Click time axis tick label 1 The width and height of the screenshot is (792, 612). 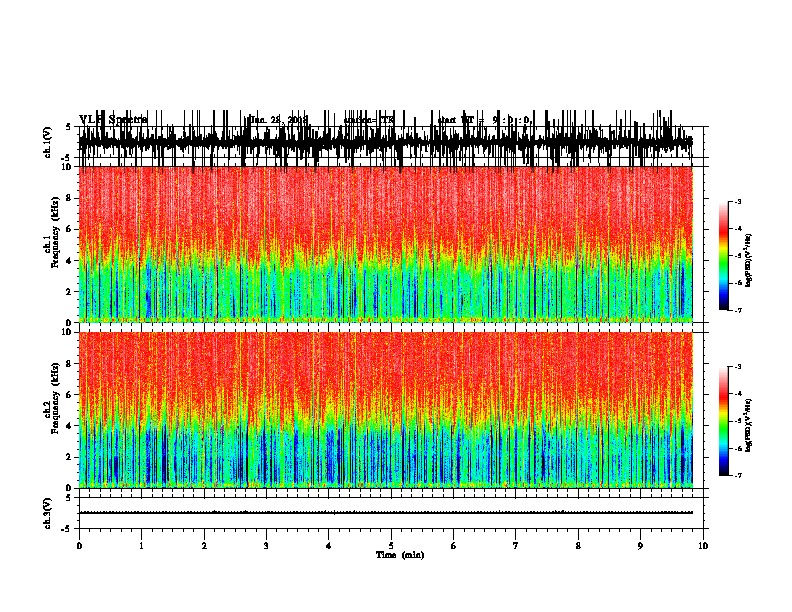pos(141,546)
